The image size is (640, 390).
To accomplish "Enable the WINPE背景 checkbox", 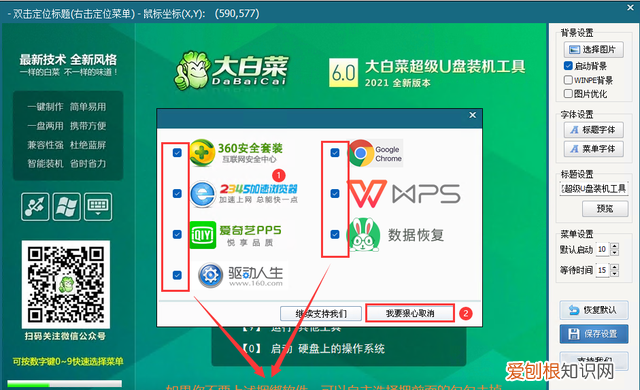I will [x=568, y=80].
